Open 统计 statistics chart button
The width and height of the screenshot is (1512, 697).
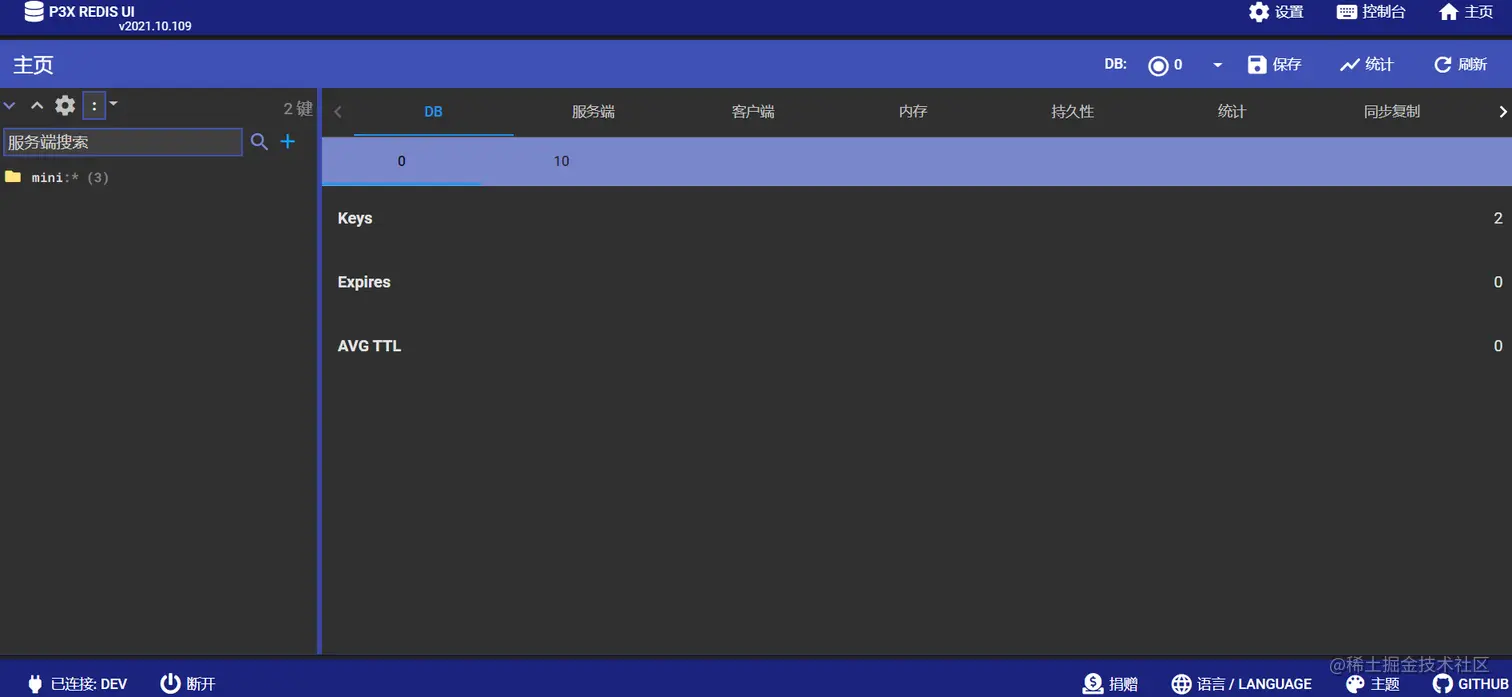[x=1366, y=64]
